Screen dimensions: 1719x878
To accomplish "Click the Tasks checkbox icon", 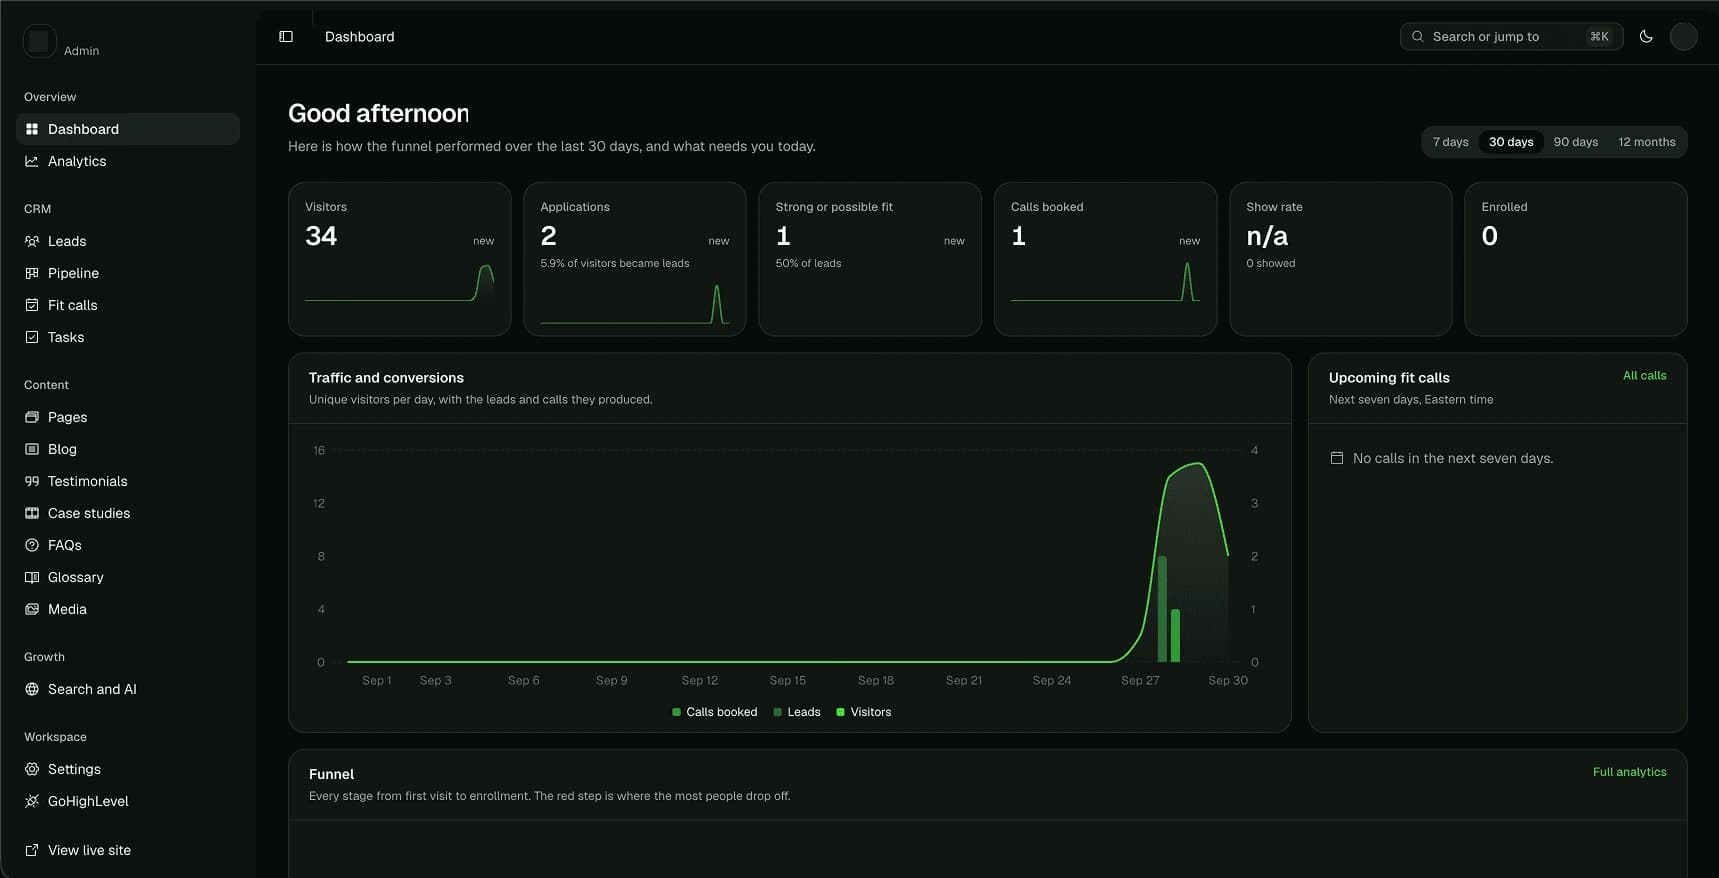I will [32, 337].
